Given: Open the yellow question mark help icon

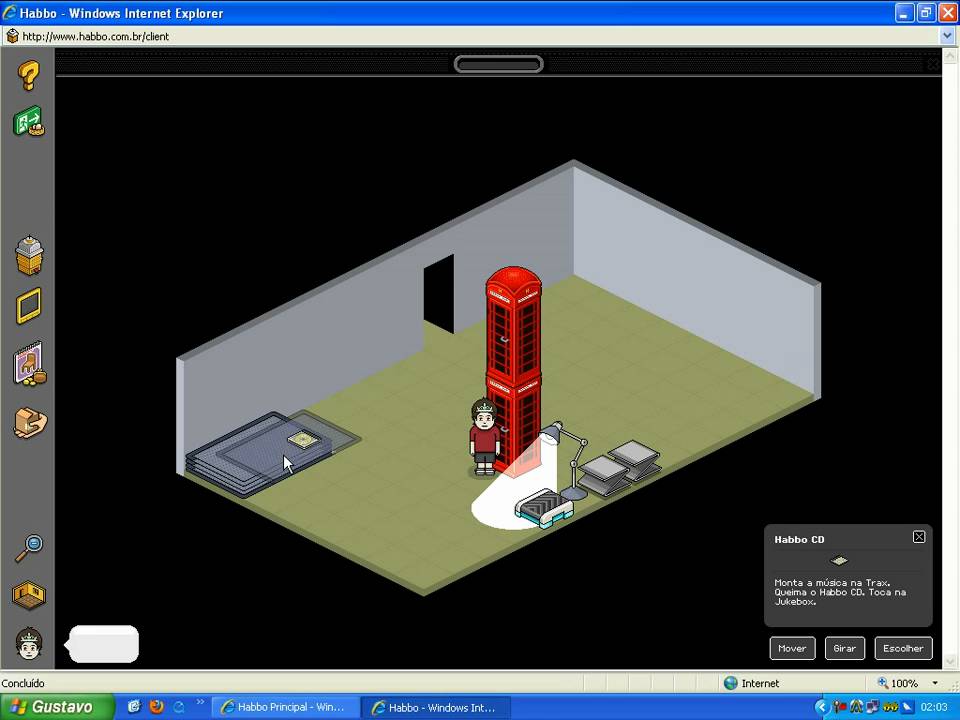Looking at the screenshot, I should 28,76.
